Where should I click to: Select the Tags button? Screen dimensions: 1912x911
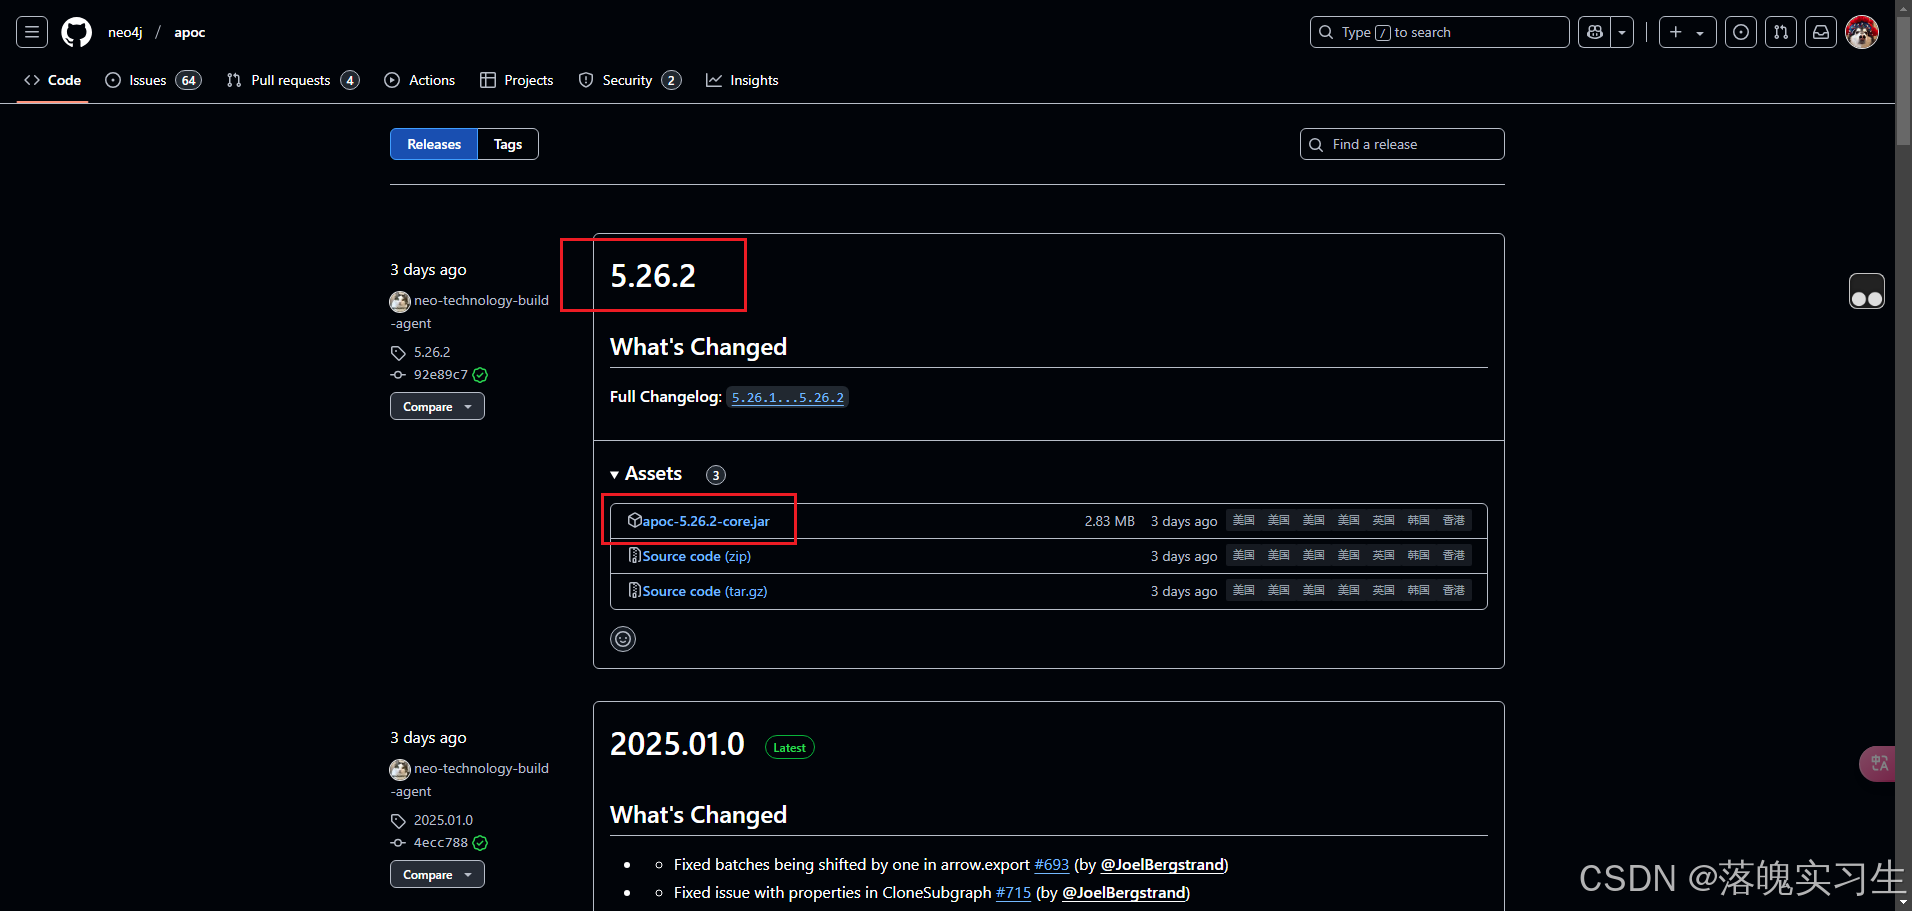click(508, 144)
